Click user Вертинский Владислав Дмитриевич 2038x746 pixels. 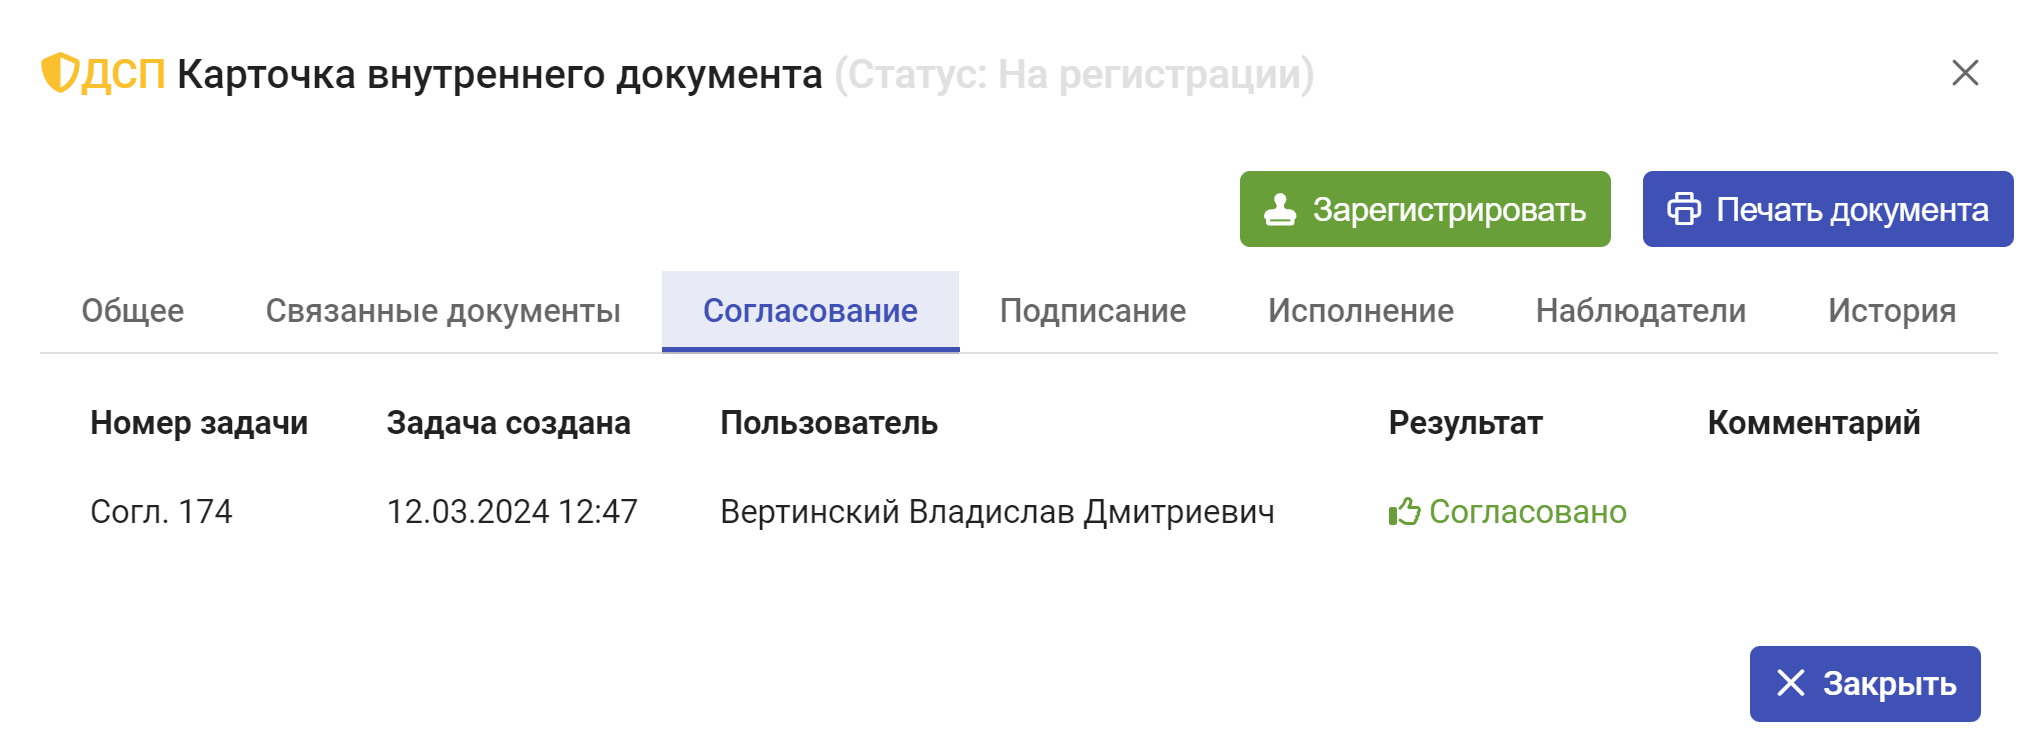pos(997,512)
